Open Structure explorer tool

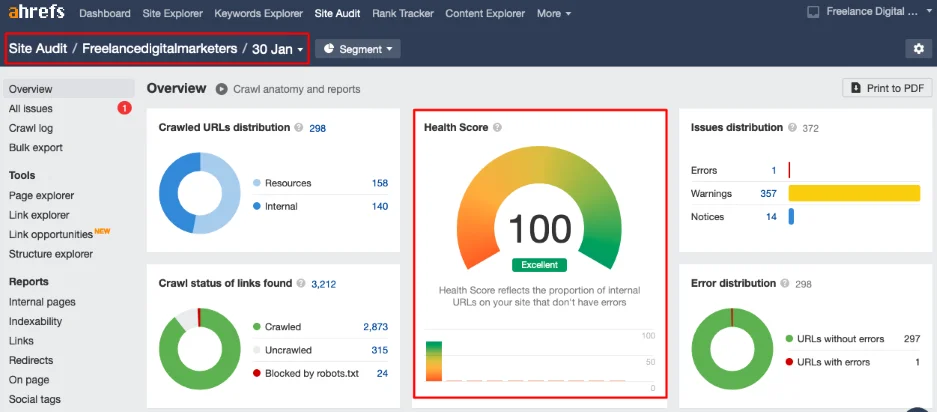point(51,254)
